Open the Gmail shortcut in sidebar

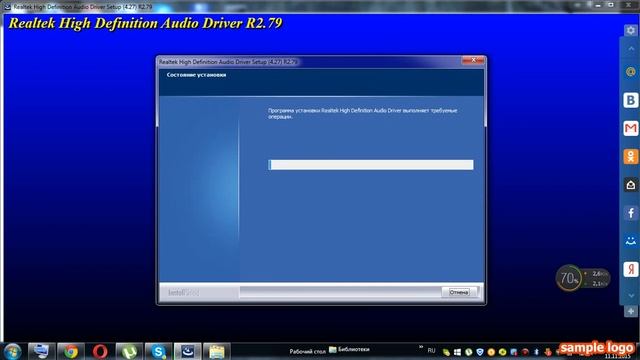631,128
